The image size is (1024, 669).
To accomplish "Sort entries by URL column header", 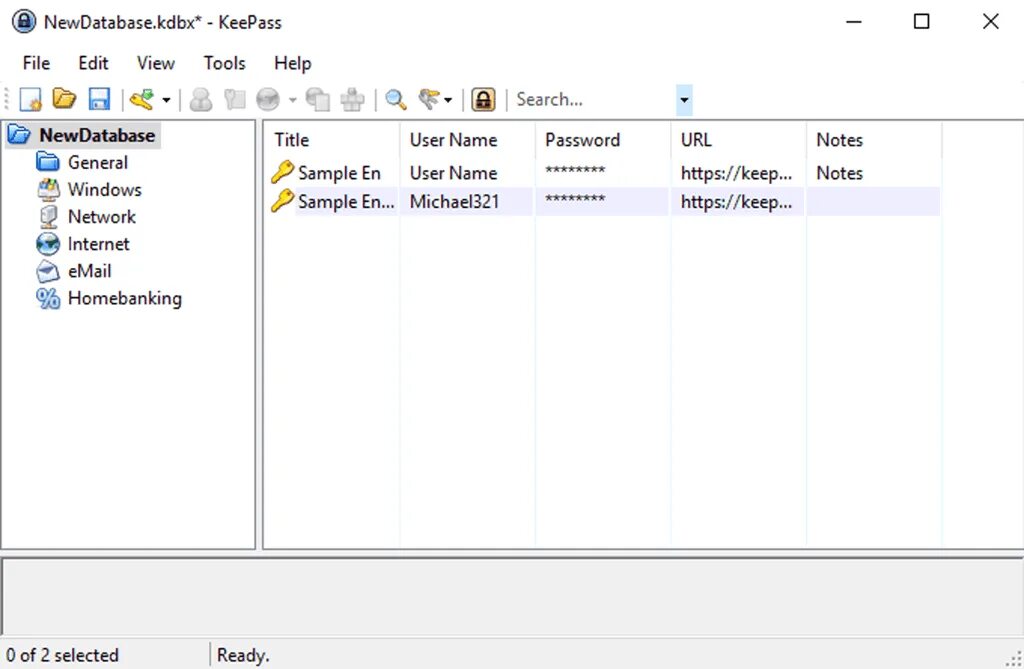I will [x=739, y=140].
